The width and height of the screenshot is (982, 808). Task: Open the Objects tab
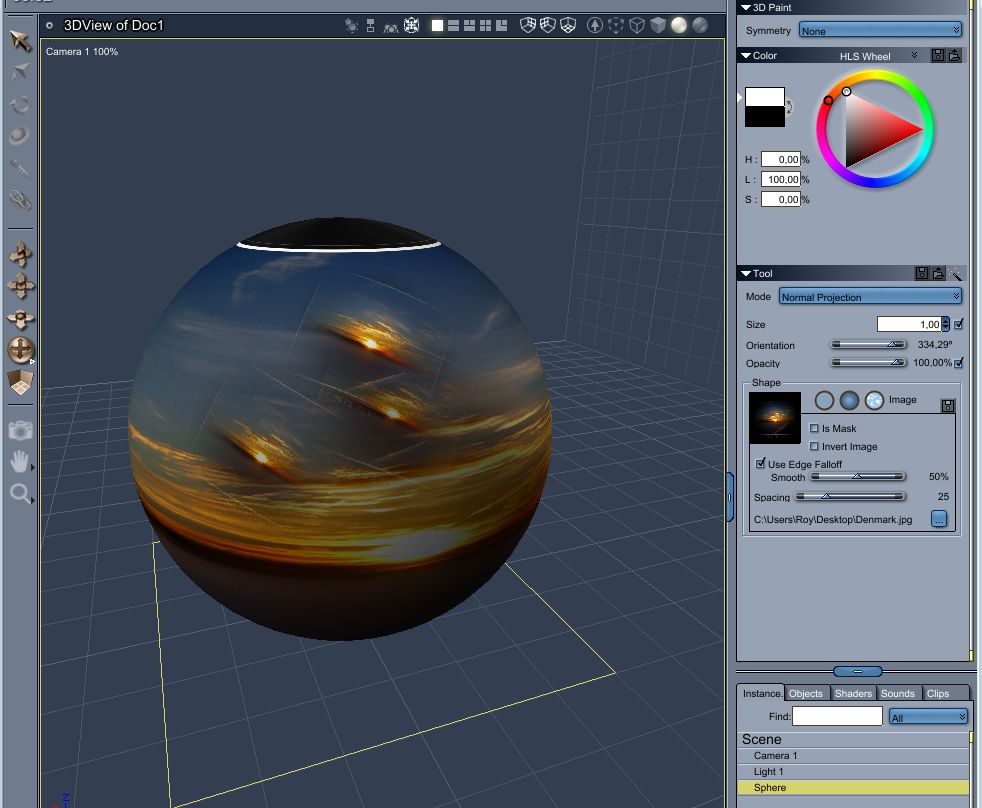point(805,693)
